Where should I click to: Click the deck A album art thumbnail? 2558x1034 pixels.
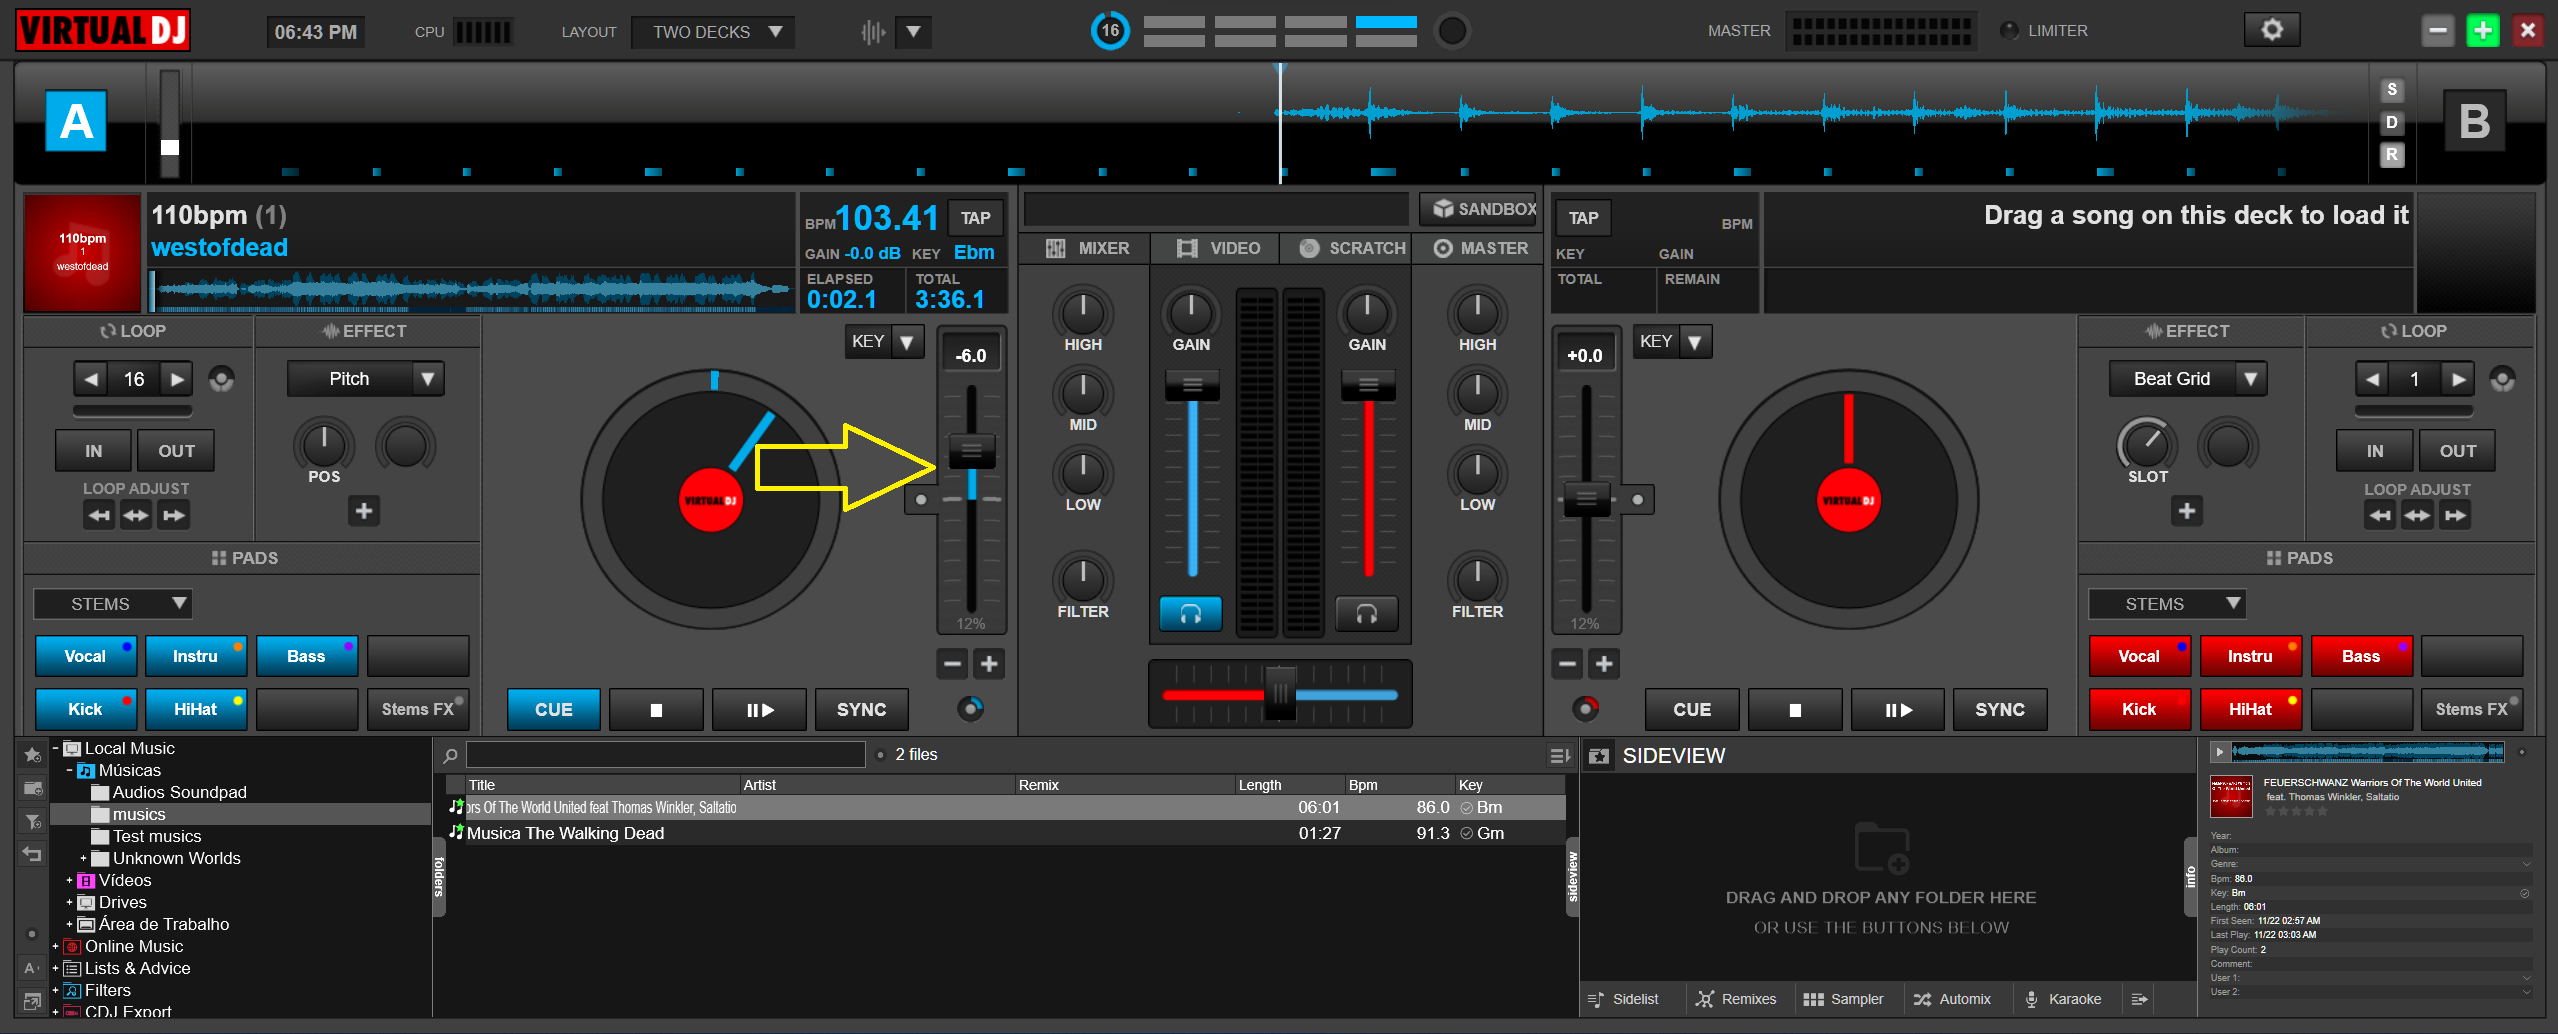coord(82,253)
